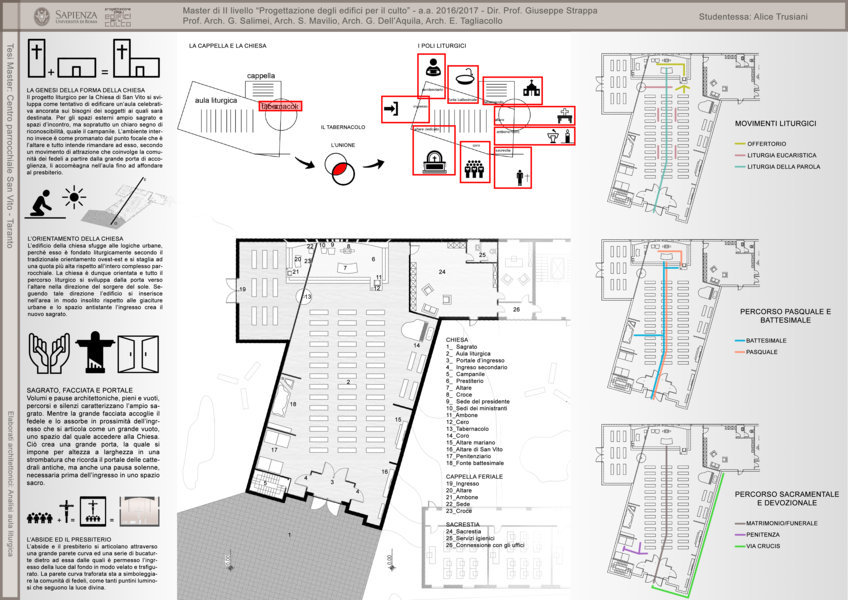
Task: Click the orange Pasquale legend line
Action: [x=739, y=352]
